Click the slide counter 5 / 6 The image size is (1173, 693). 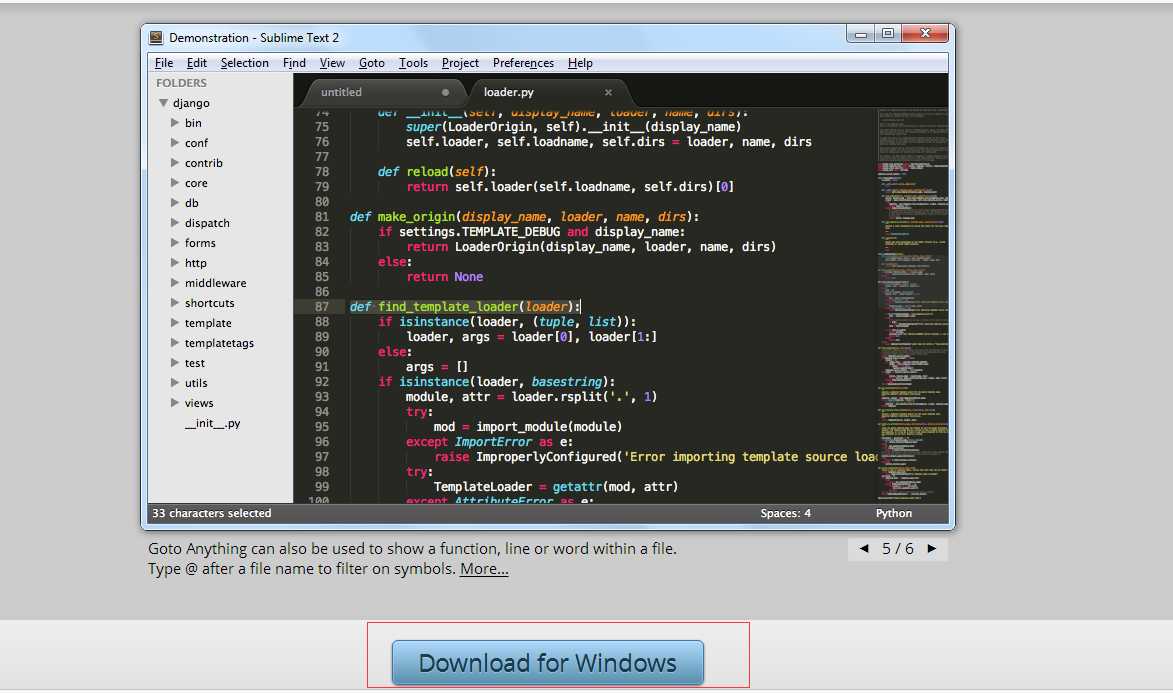[898, 549]
